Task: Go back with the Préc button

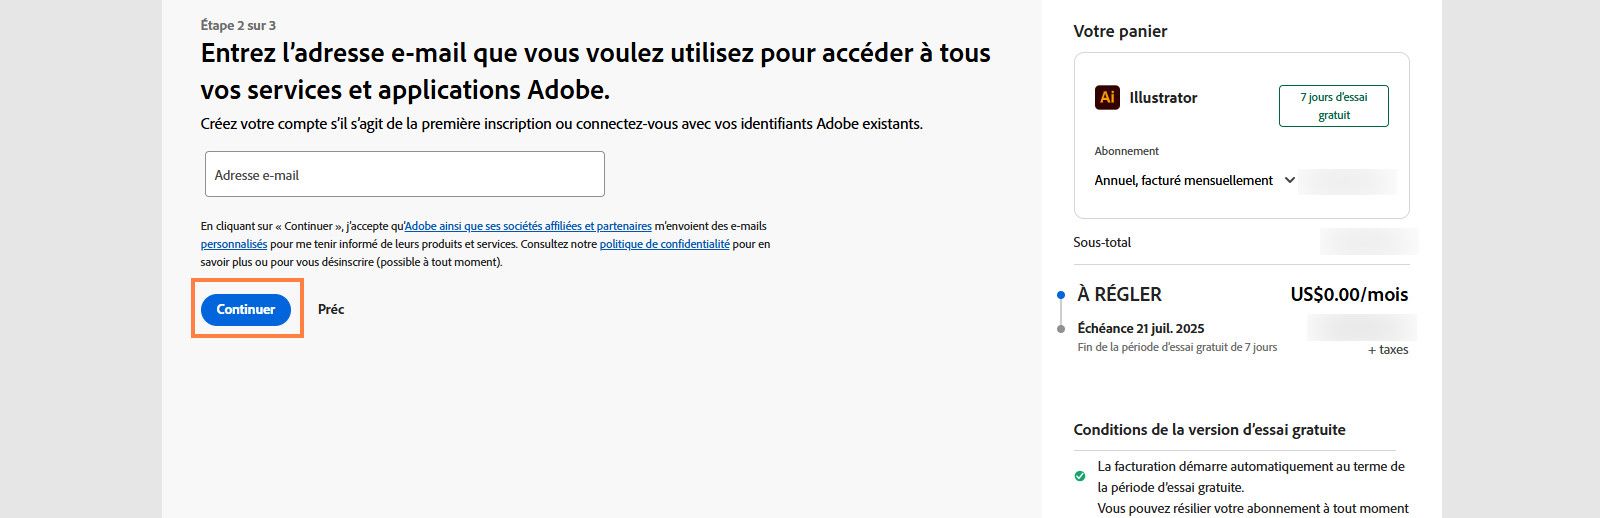Action: [x=331, y=309]
